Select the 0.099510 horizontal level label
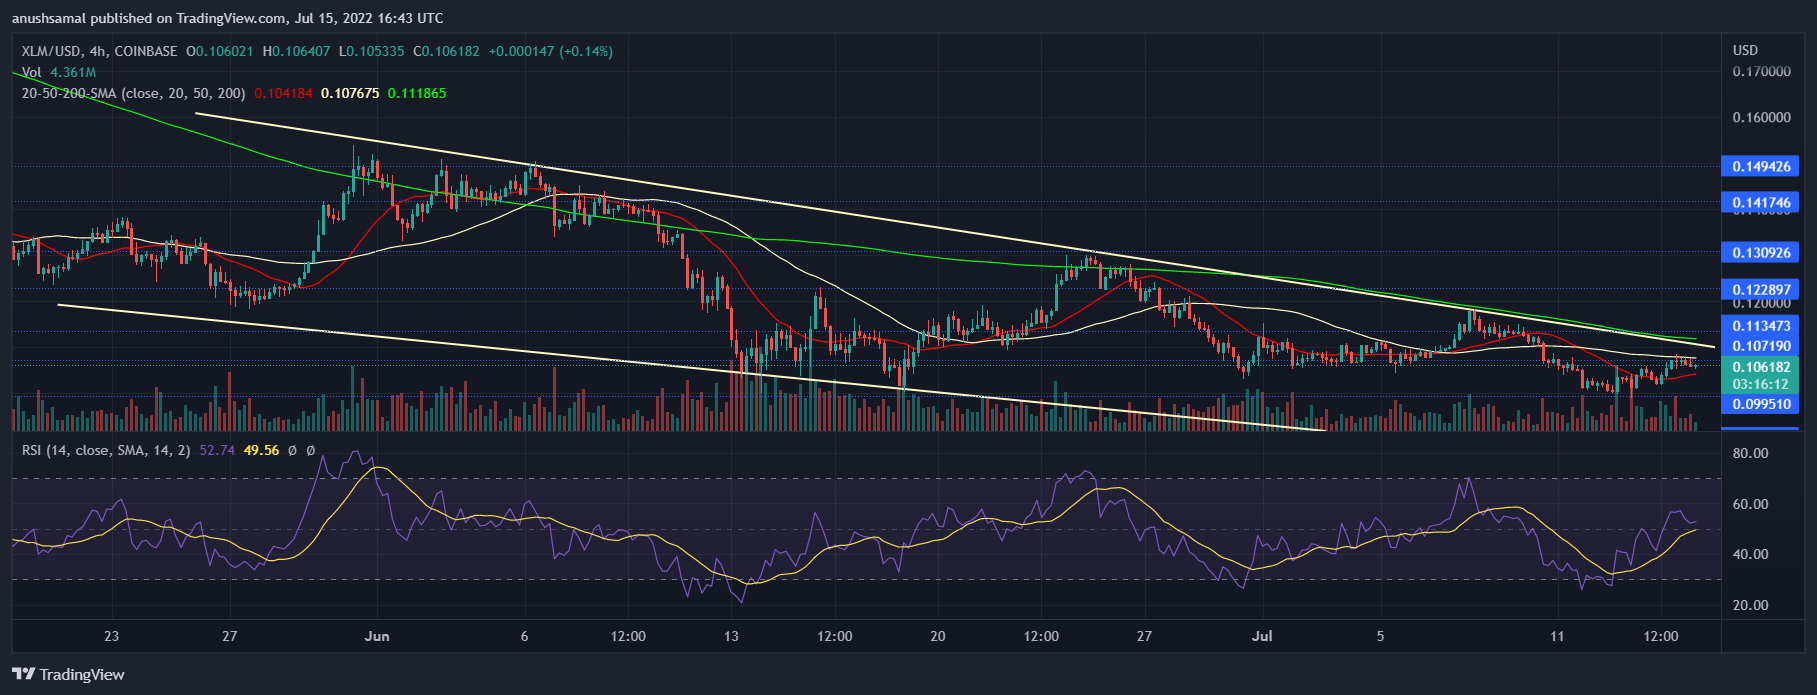The width and height of the screenshot is (1817, 695). (1760, 404)
